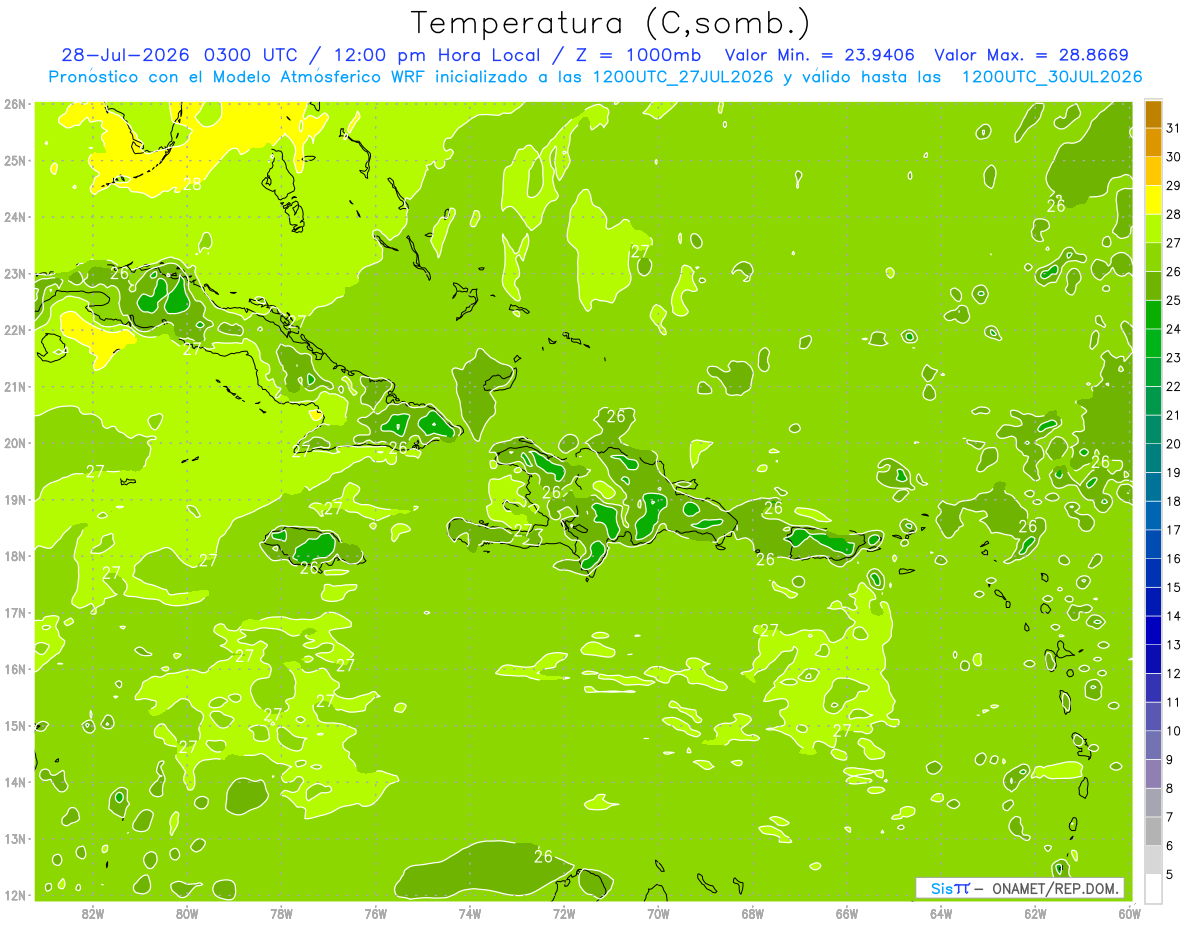1200x927 pixels.
Task: Click the SisTT ONAMET/REP.DOM. logo box
Action: 1020,888
